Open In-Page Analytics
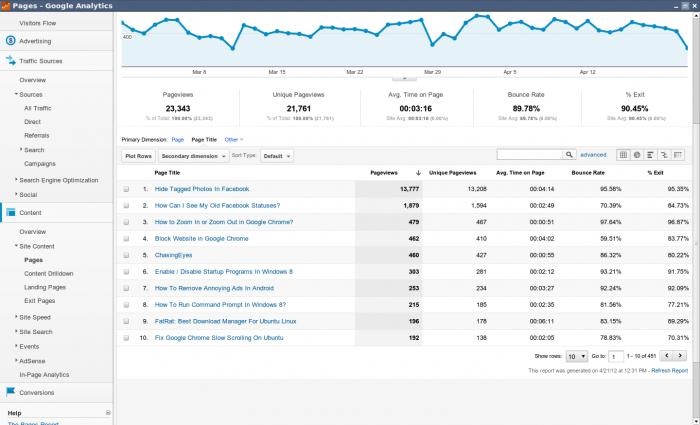Image resolution: width=700 pixels, height=425 pixels. (44, 375)
